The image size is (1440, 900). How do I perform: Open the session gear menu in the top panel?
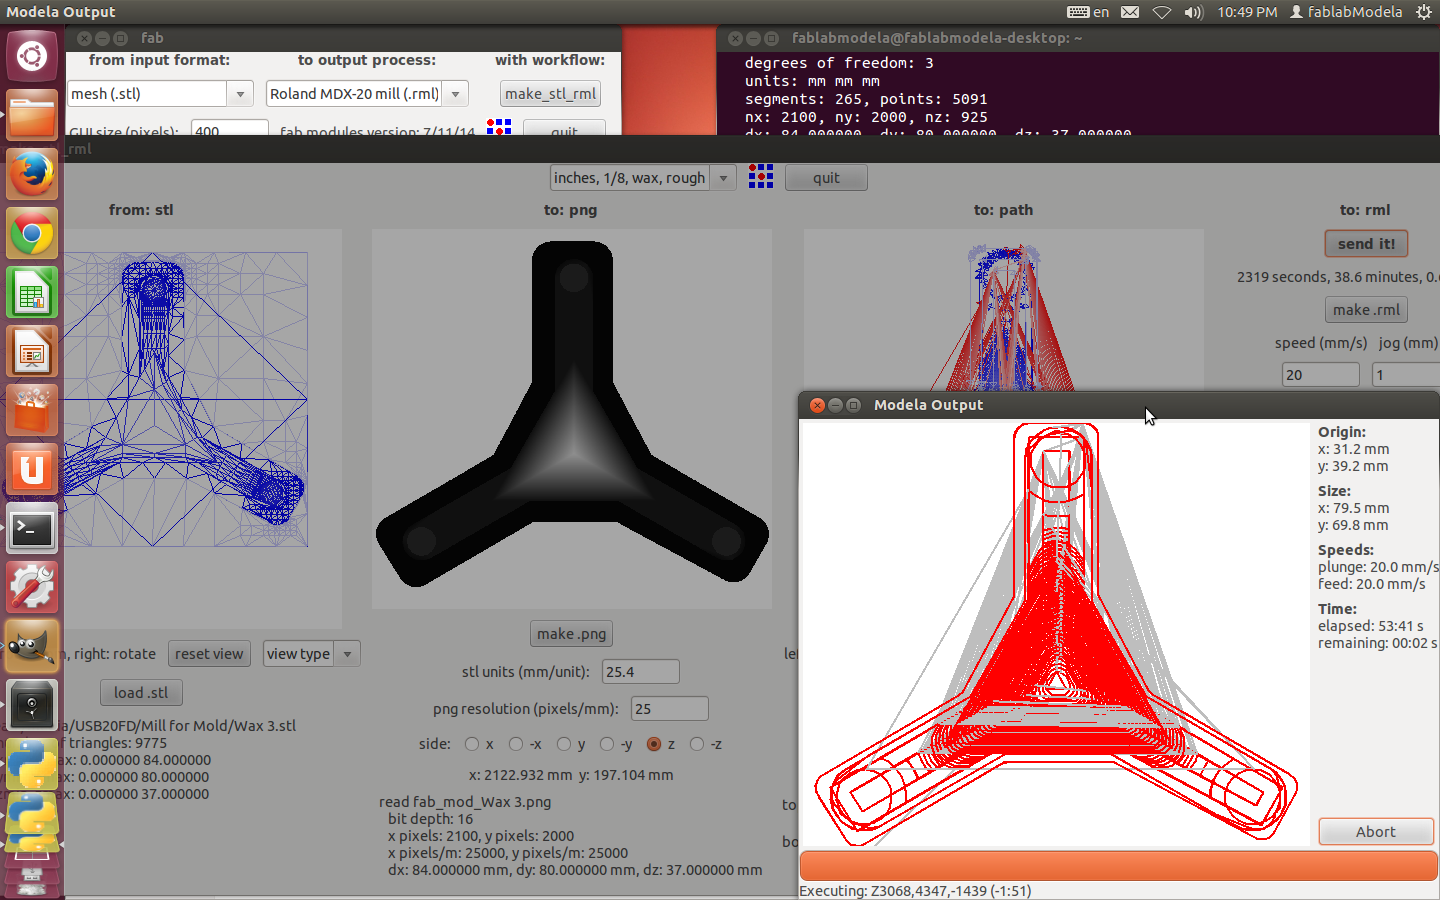click(1424, 12)
